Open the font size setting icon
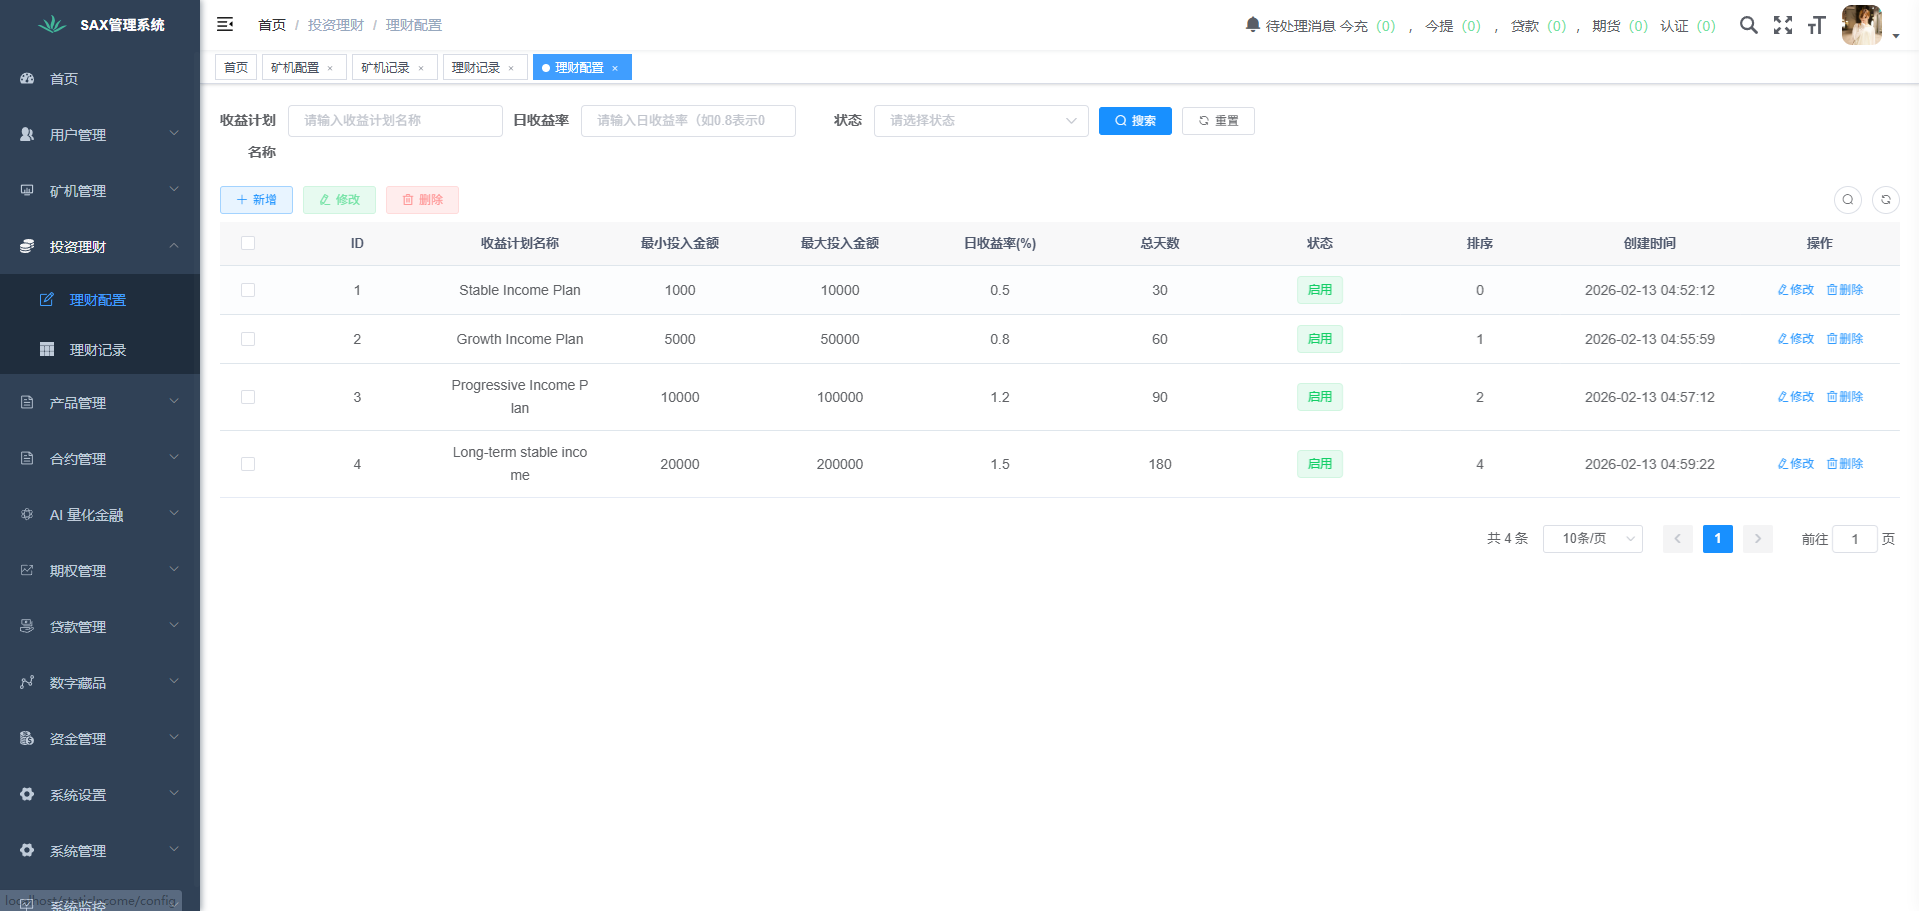 pyautogui.click(x=1816, y=25)
